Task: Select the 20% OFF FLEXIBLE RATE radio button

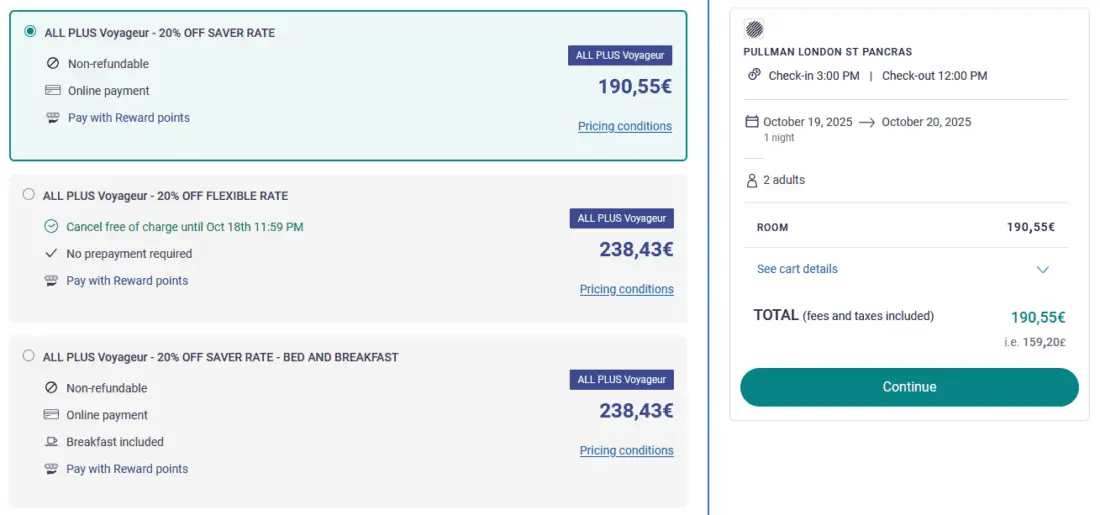Action: [x=28, y=195]
